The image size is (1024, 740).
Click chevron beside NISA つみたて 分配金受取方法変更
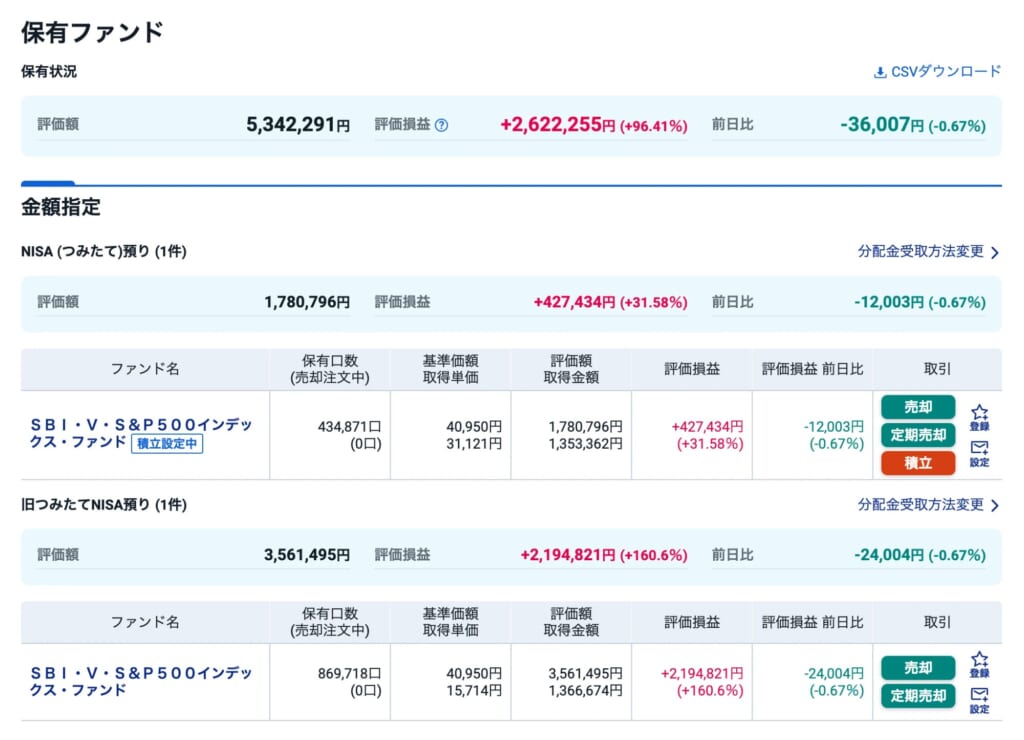click(x=995, y=253)
